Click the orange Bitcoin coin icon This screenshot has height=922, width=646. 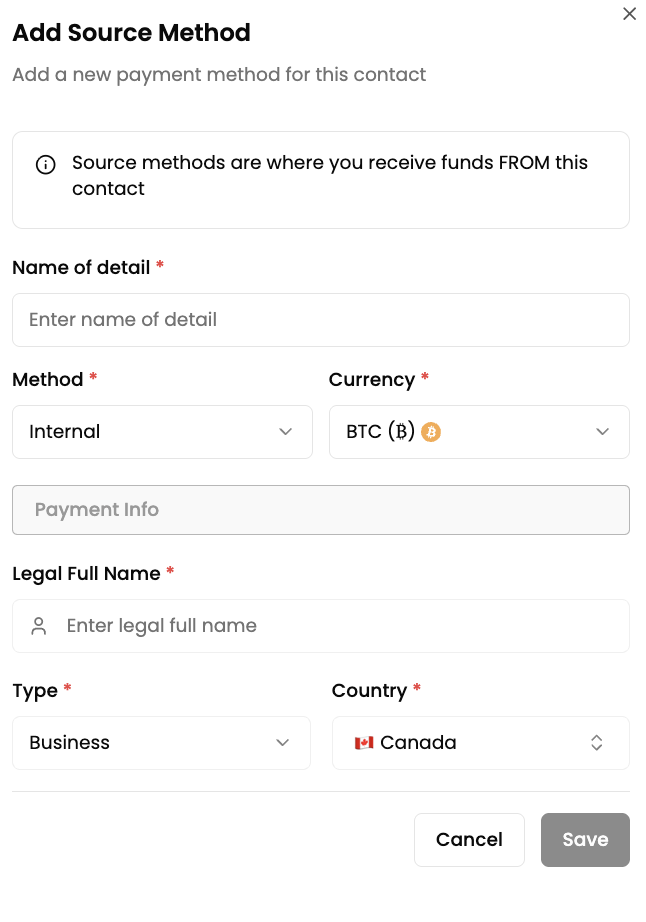tap(431, 432)
